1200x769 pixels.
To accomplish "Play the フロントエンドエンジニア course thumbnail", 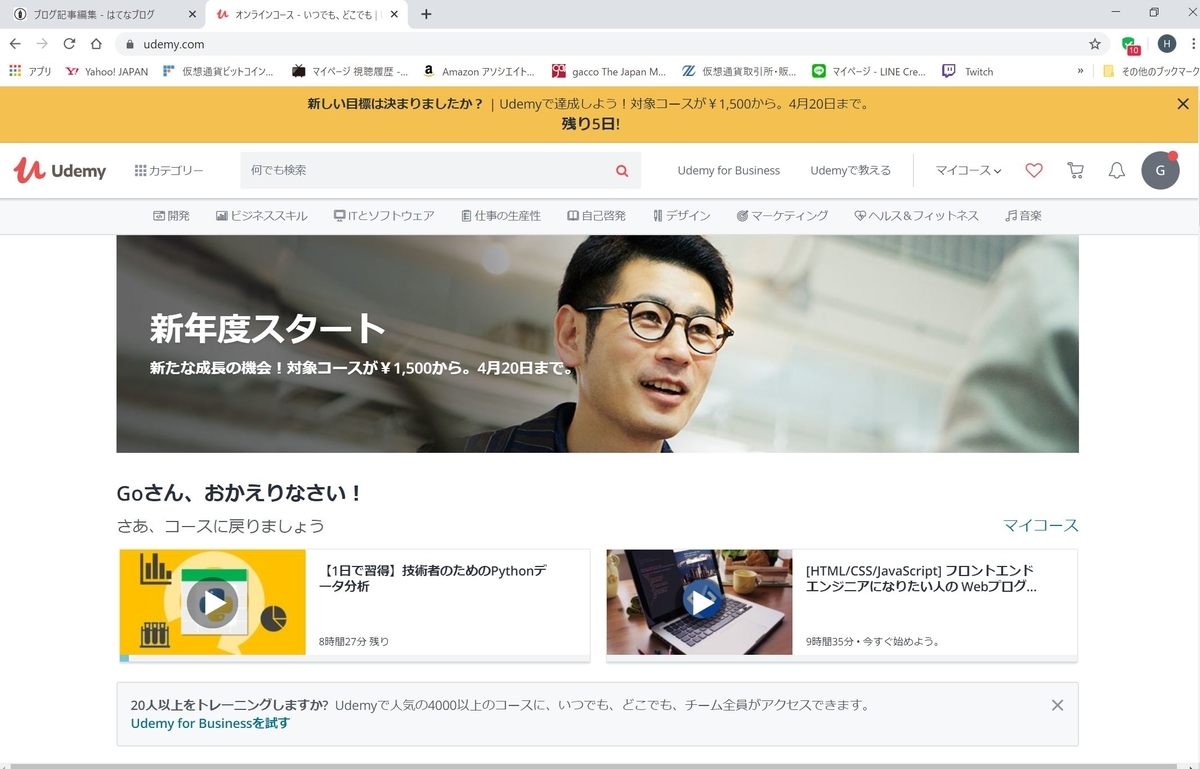I will click(699, 602).
